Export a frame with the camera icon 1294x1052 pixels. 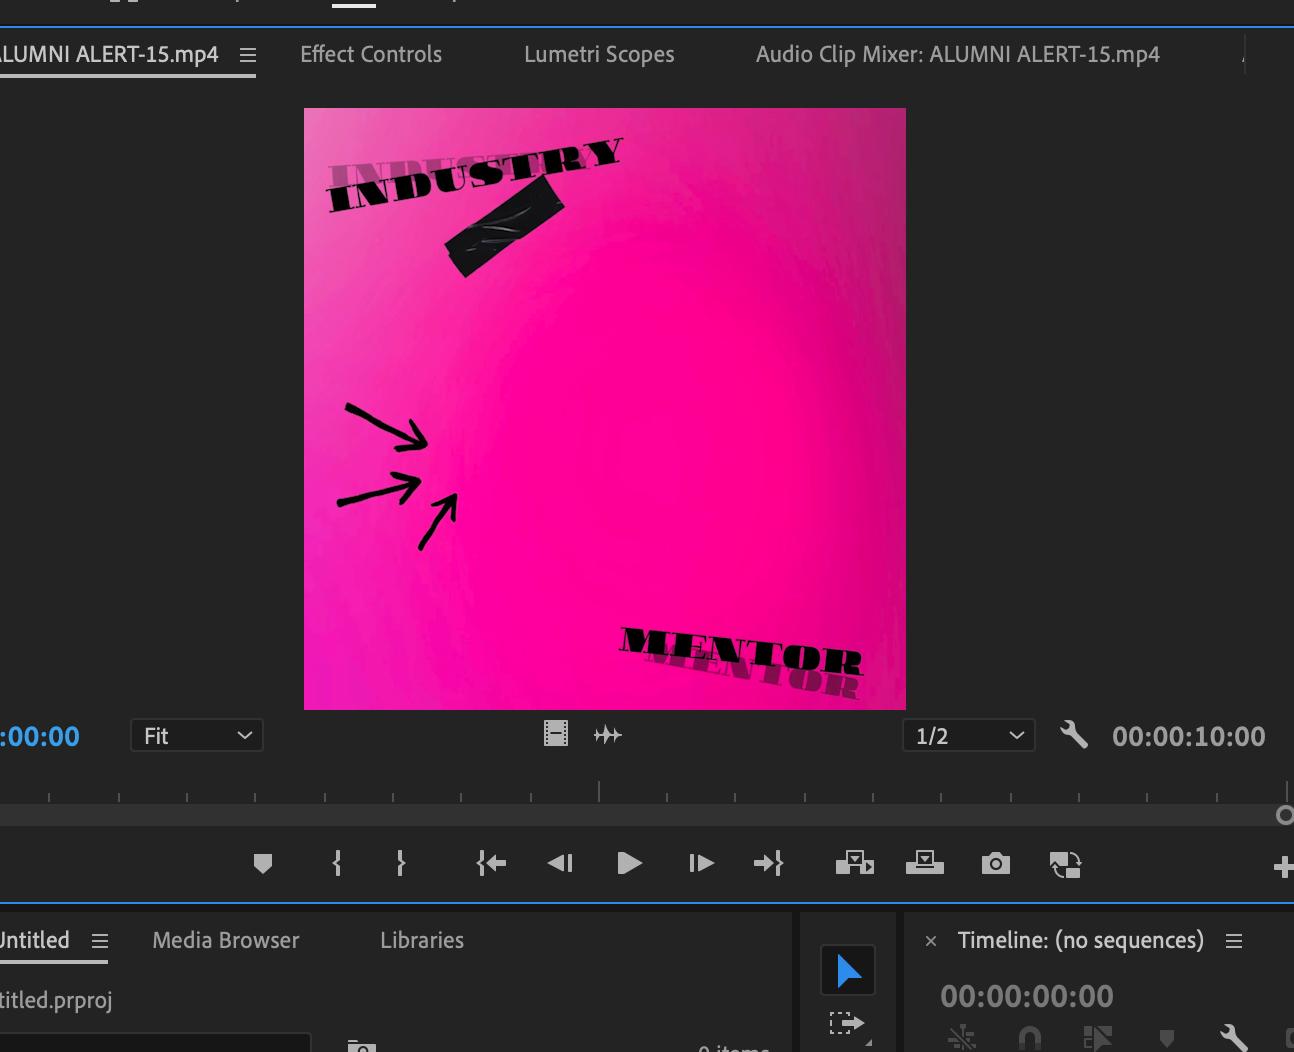[x=995, y=863]
